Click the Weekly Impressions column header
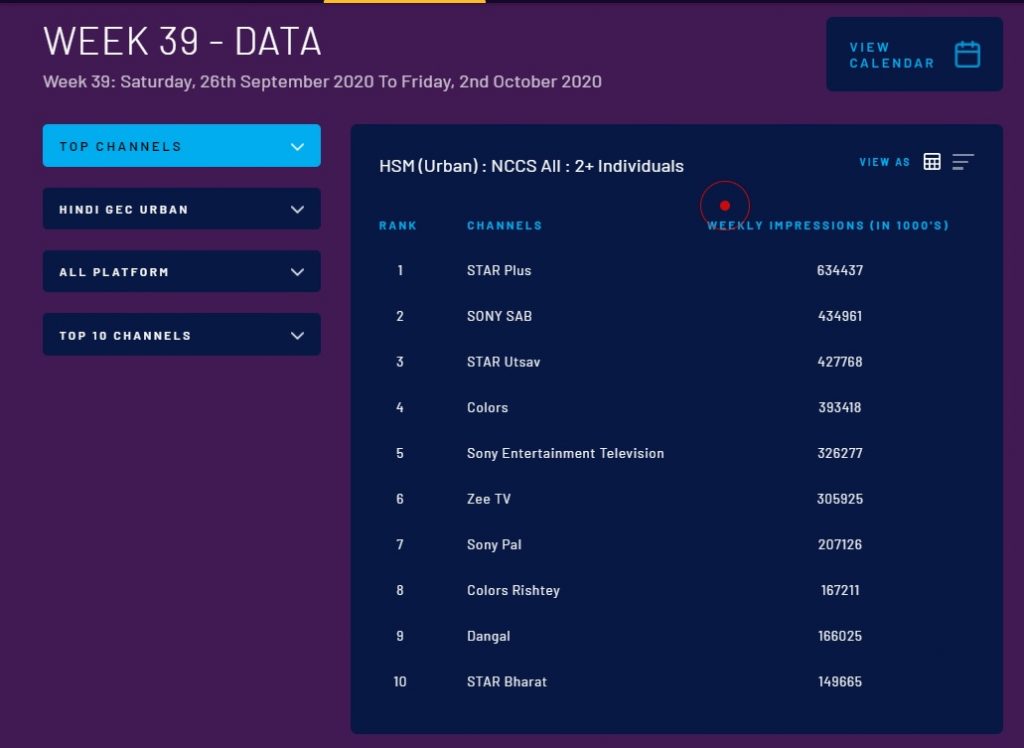The image size is (1024, 748). [x=828, y=226]
